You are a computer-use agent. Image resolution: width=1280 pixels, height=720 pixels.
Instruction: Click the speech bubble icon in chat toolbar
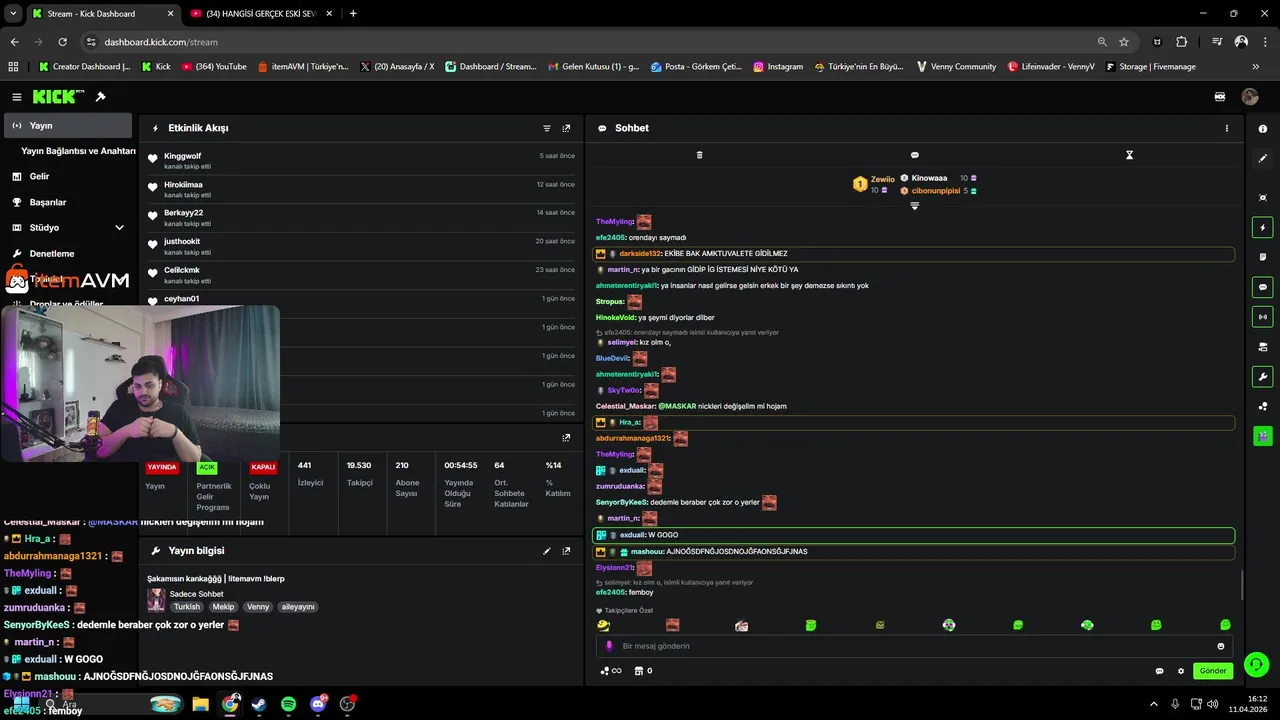pyautogui.click(x=914, y=155)
